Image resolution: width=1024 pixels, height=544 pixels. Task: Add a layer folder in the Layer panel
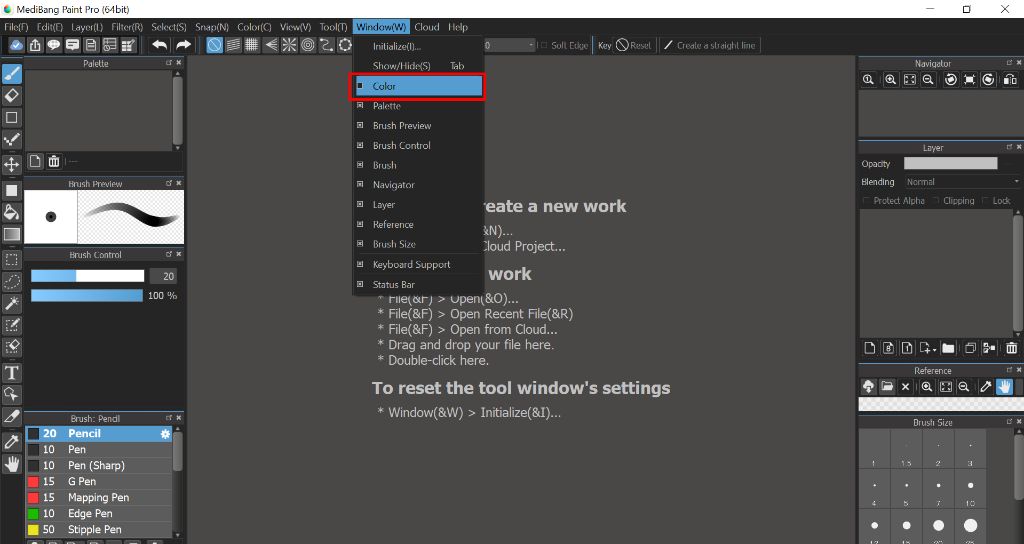pyautogui.click(x=948, y=348)
